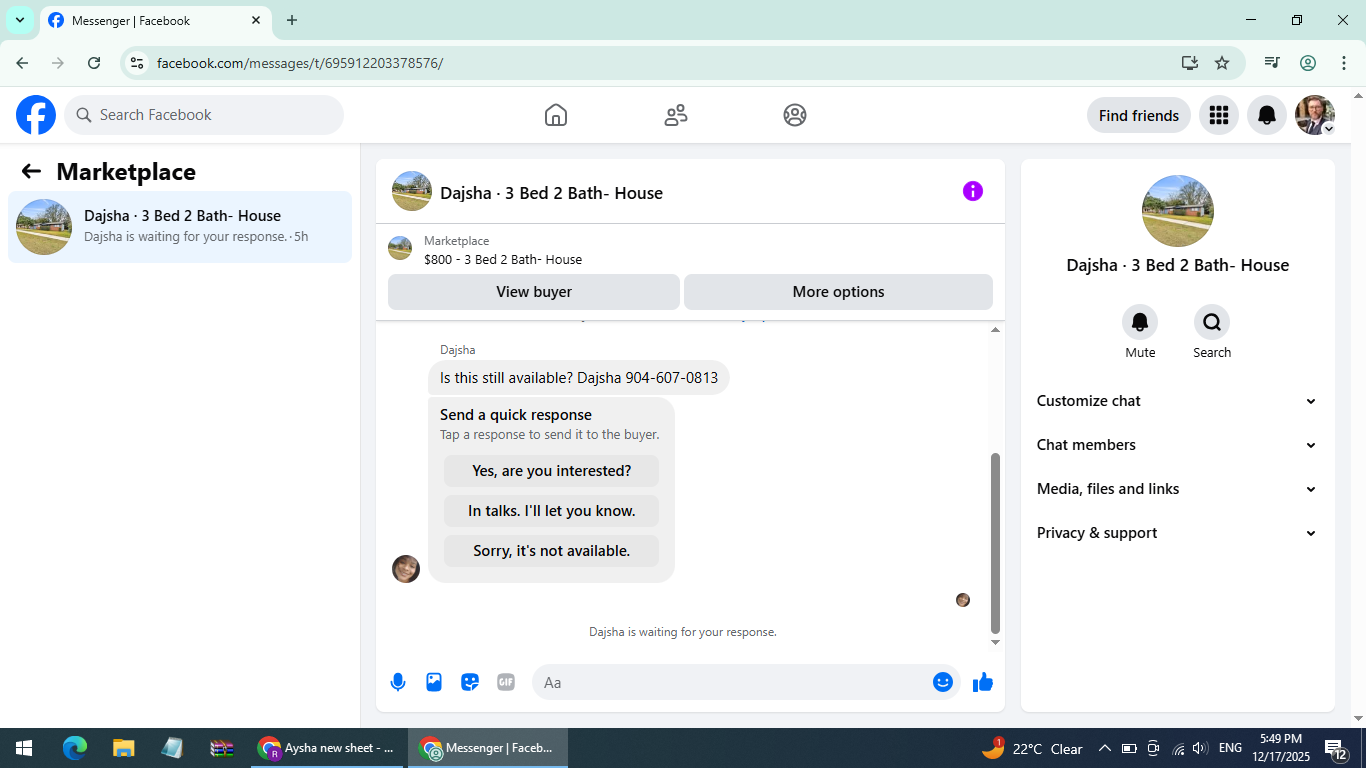The height and width of the screenshot is (768, 1366).
Task: Send 'In talks. I'll let you know.' response
Action: coord(552,511)
